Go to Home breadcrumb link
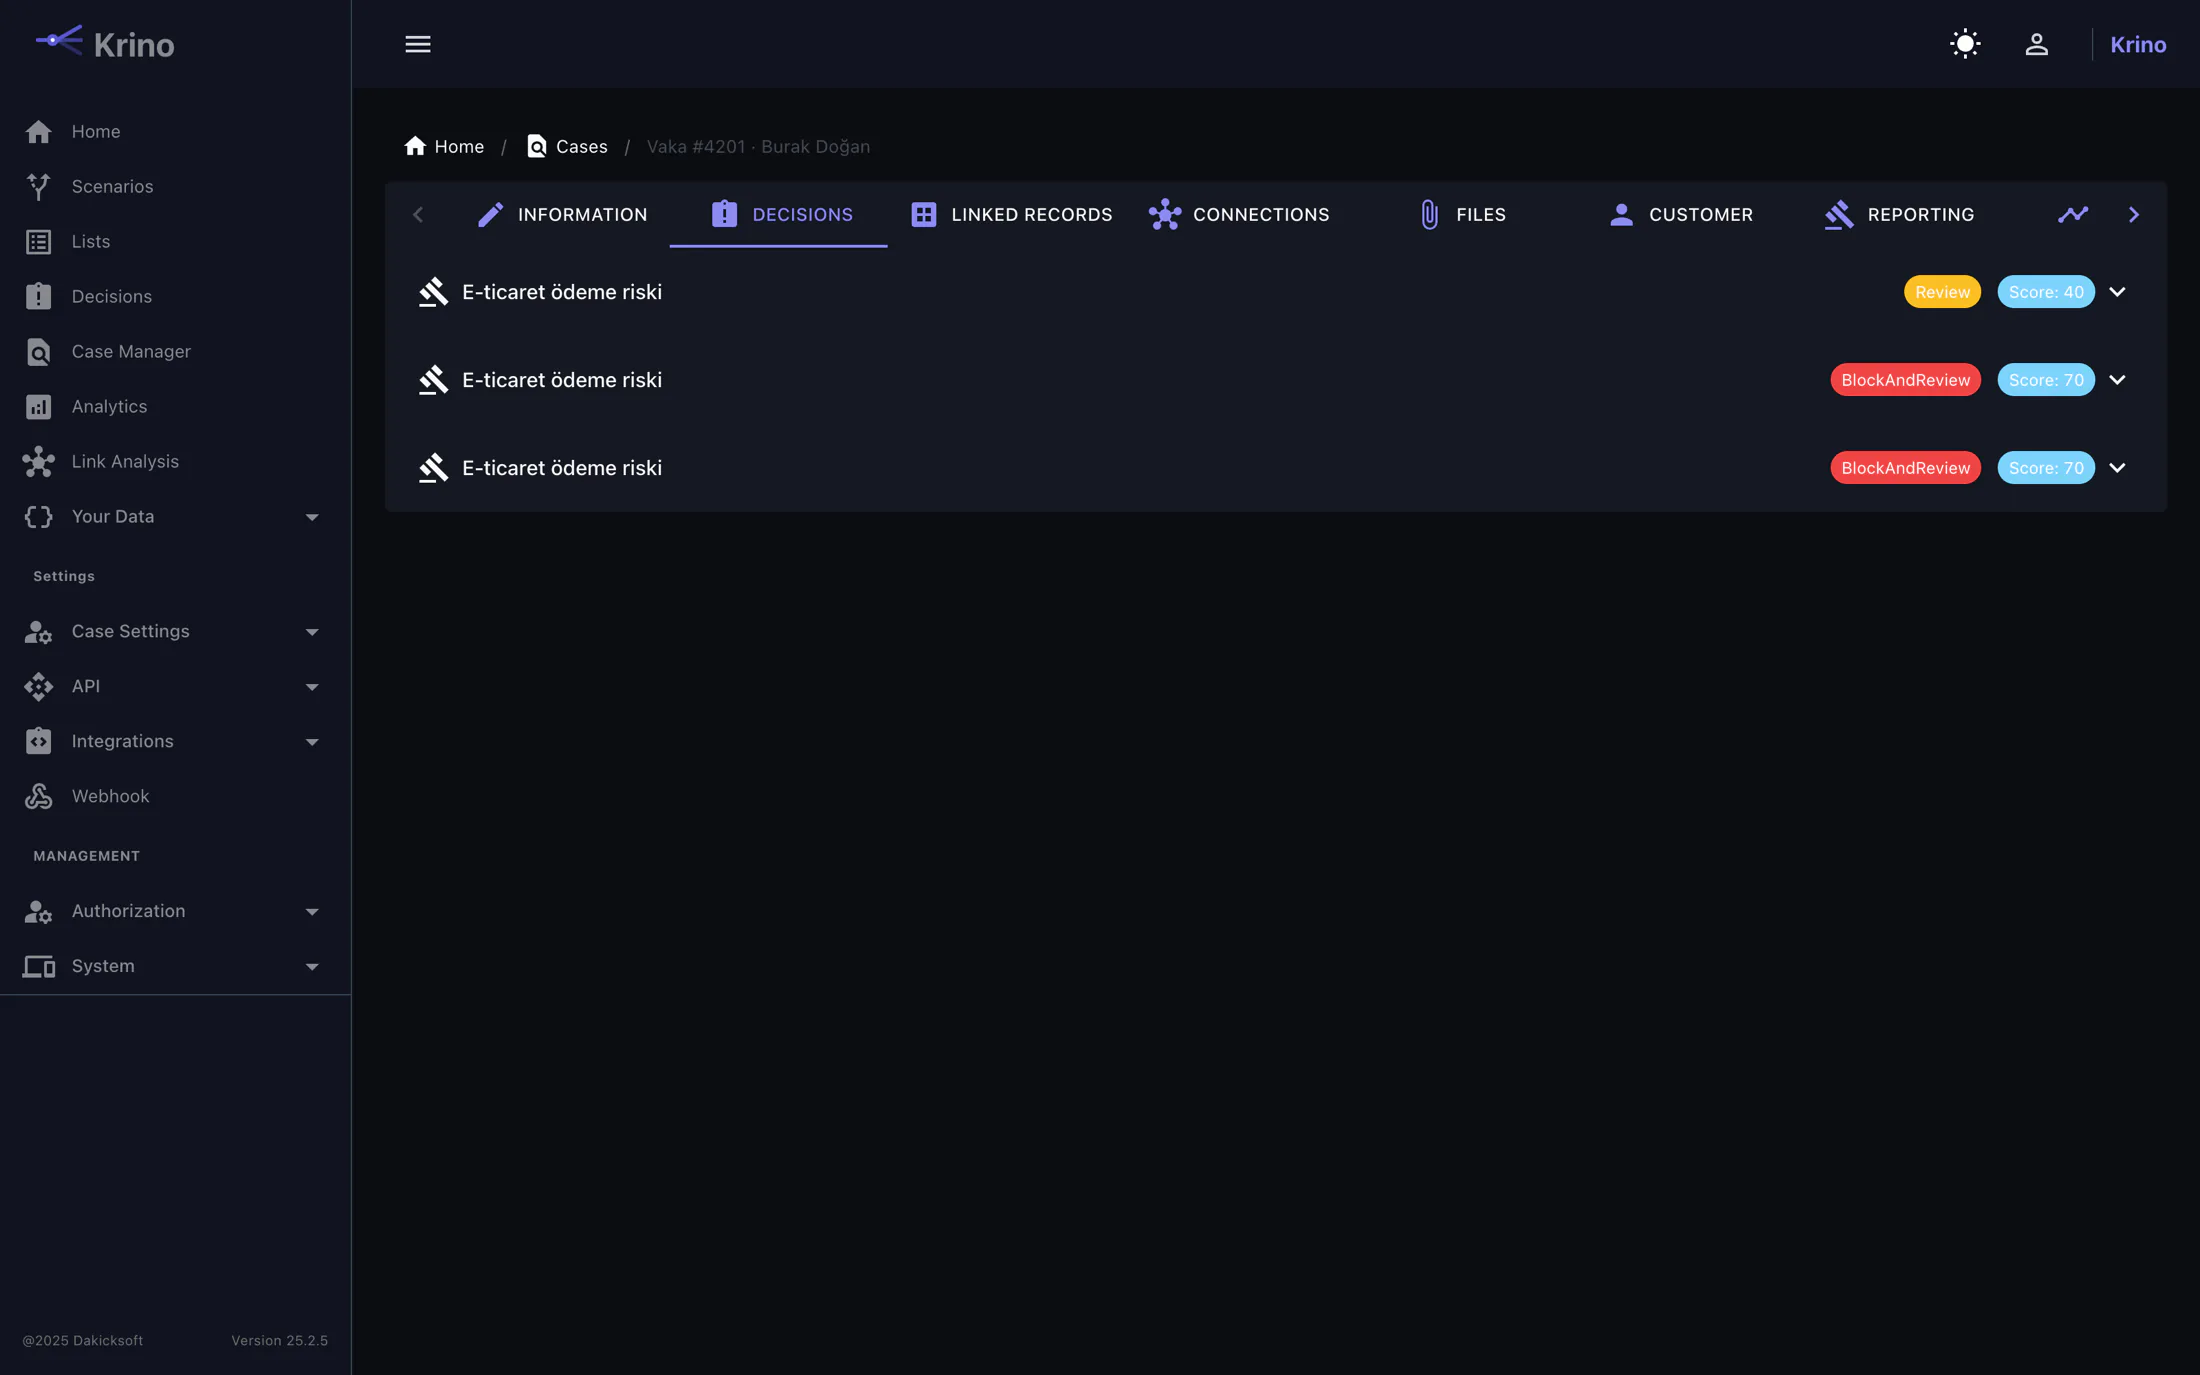2200x1375 pixels. (444, 147)
